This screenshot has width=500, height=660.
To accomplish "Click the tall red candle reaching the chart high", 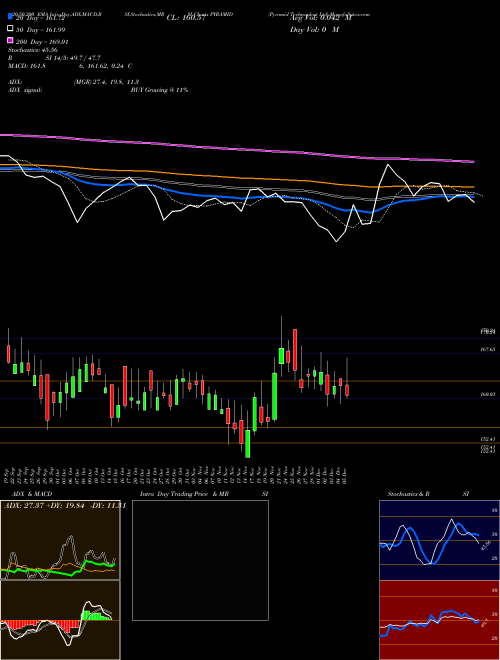I will [x=295, y=349].
